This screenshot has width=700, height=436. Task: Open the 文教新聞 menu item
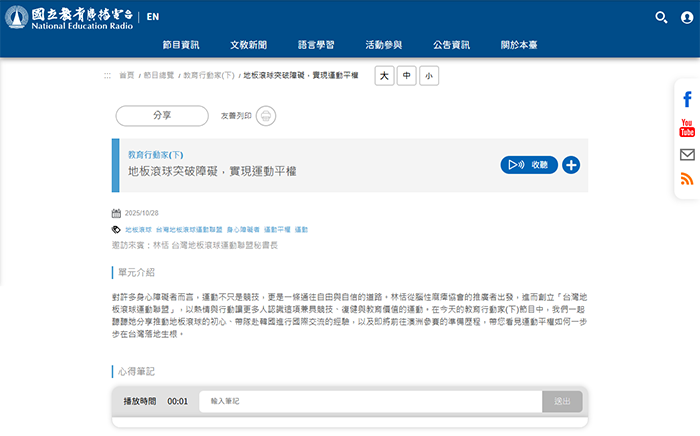tap(248, 45)
